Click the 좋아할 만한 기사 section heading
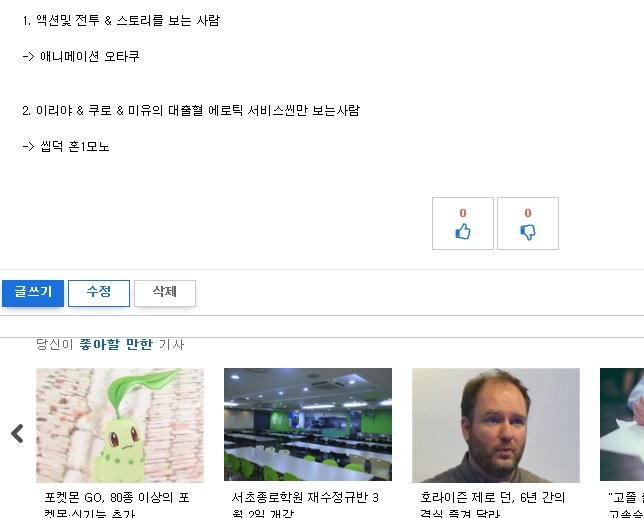The image size is (644, 518). [110, 344]
